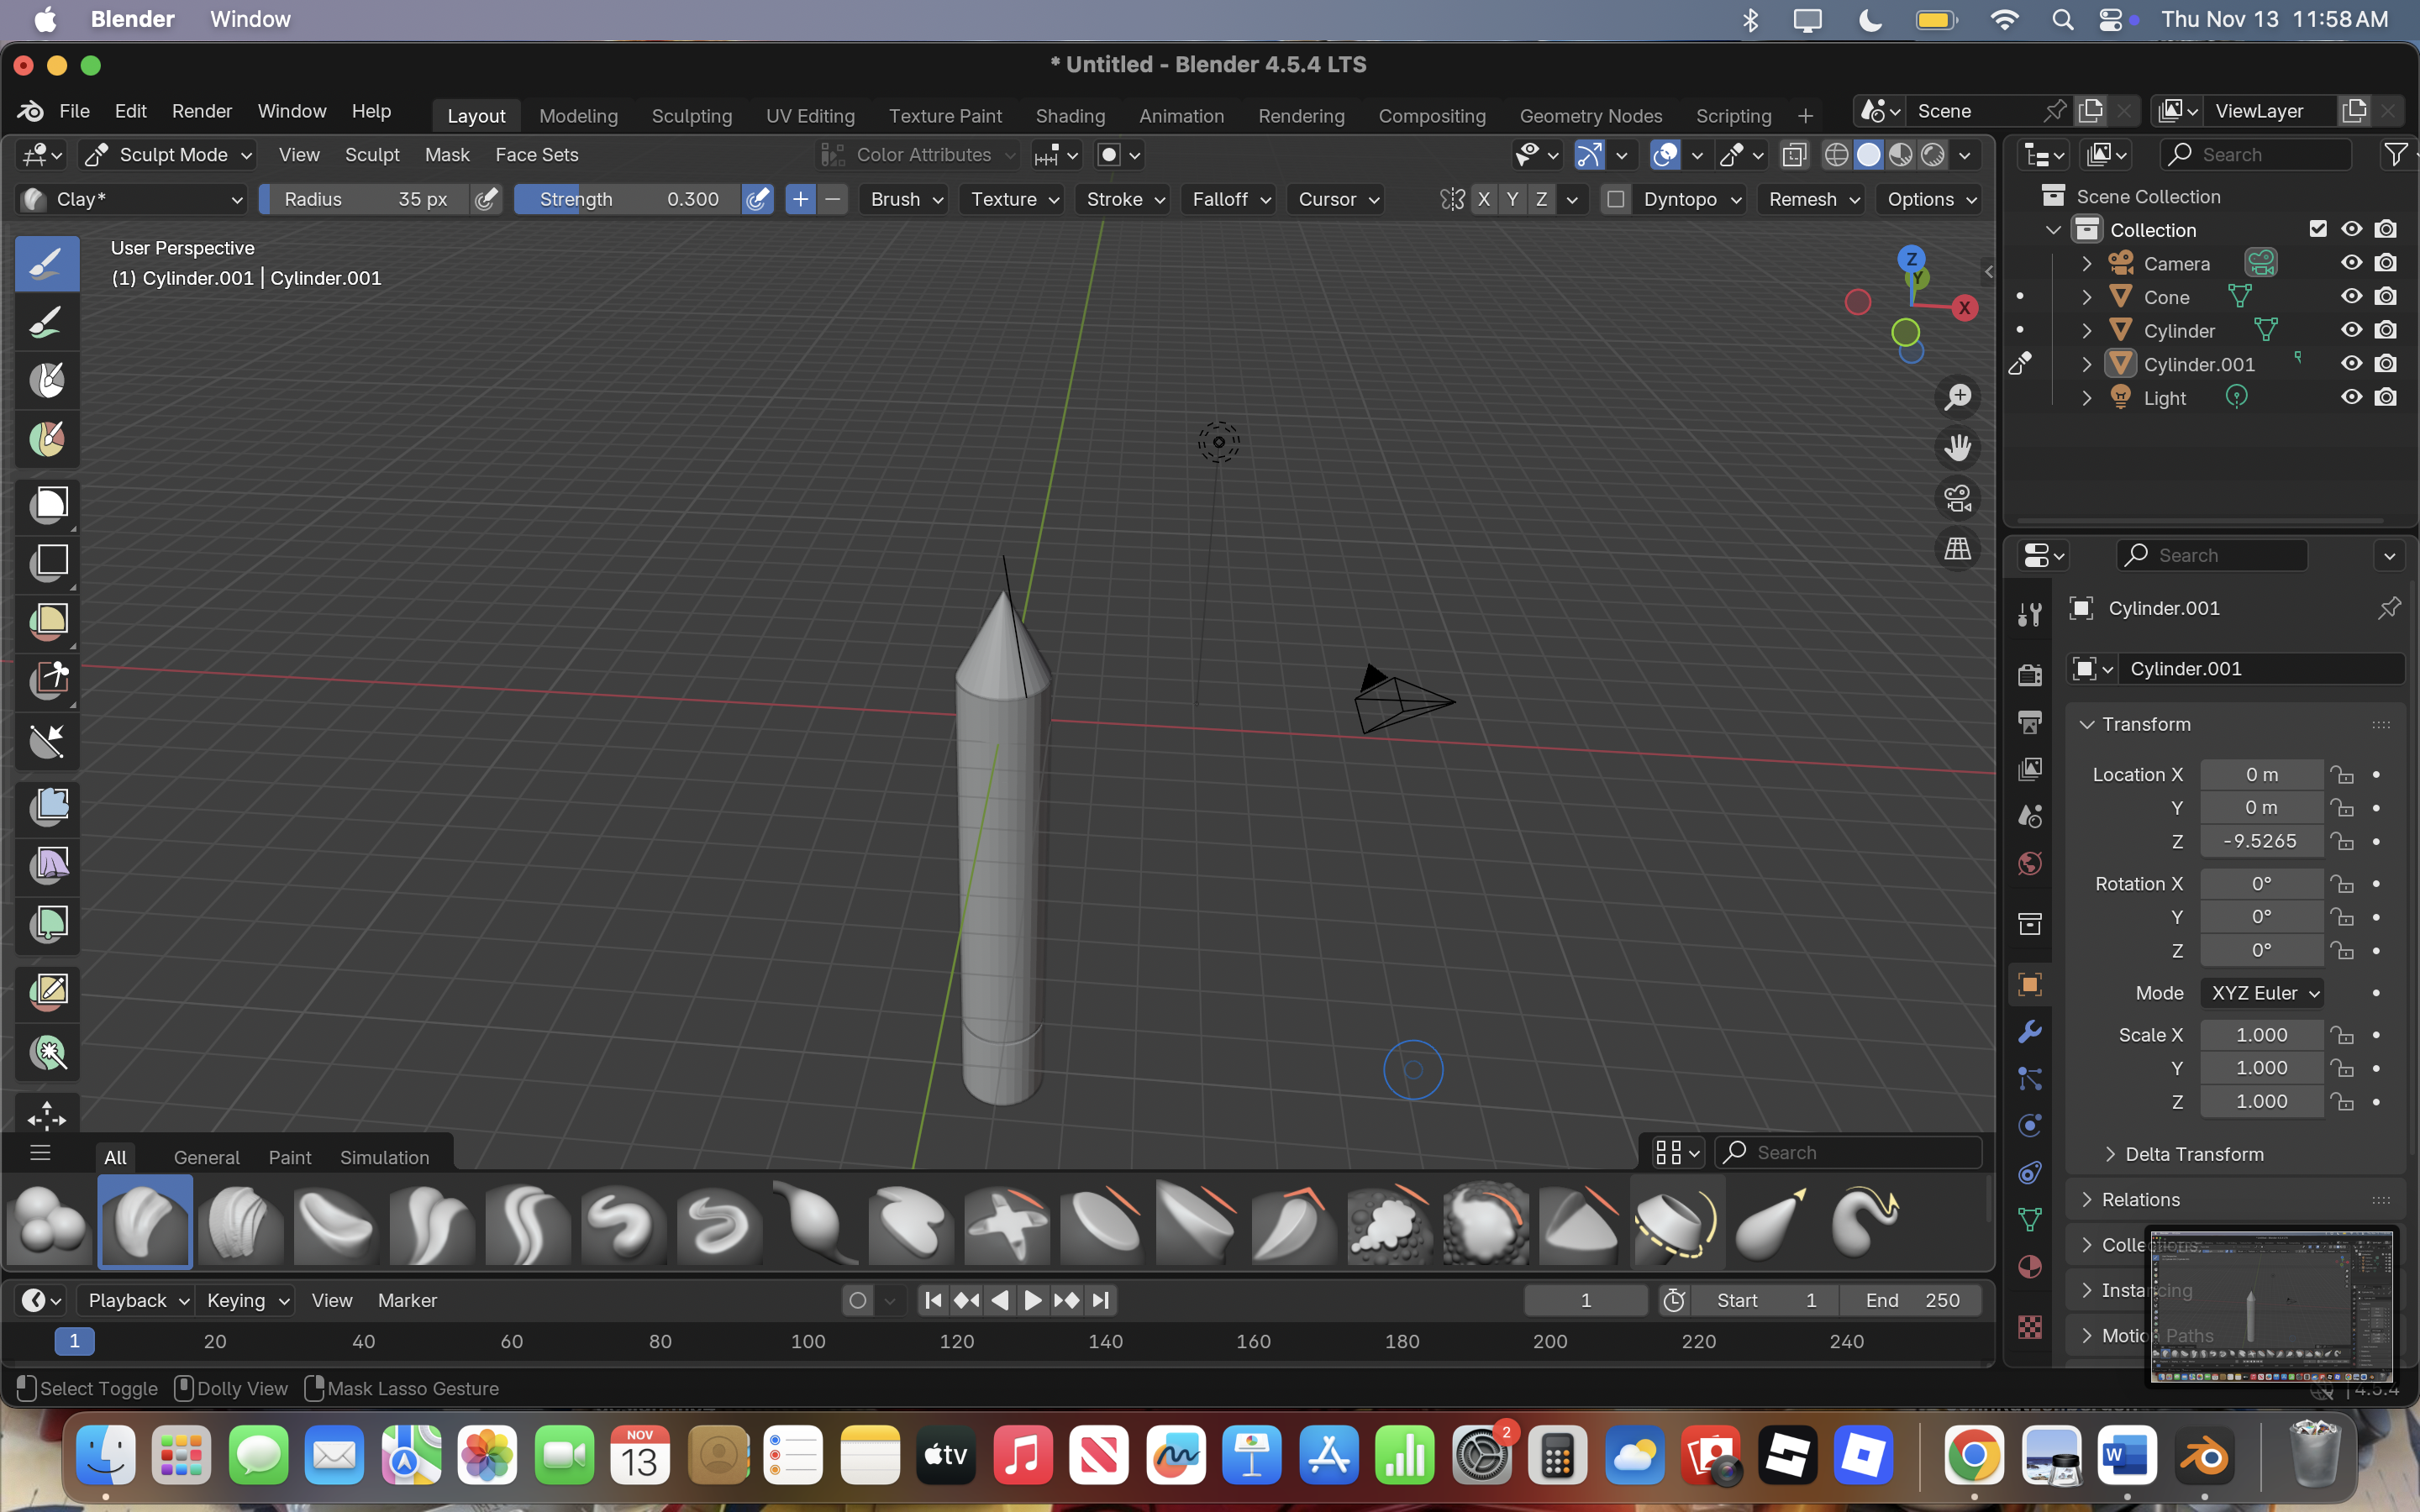Select the Box Mask tool in toolbar
The image size is (2420, 1512).
coord(48,503)
